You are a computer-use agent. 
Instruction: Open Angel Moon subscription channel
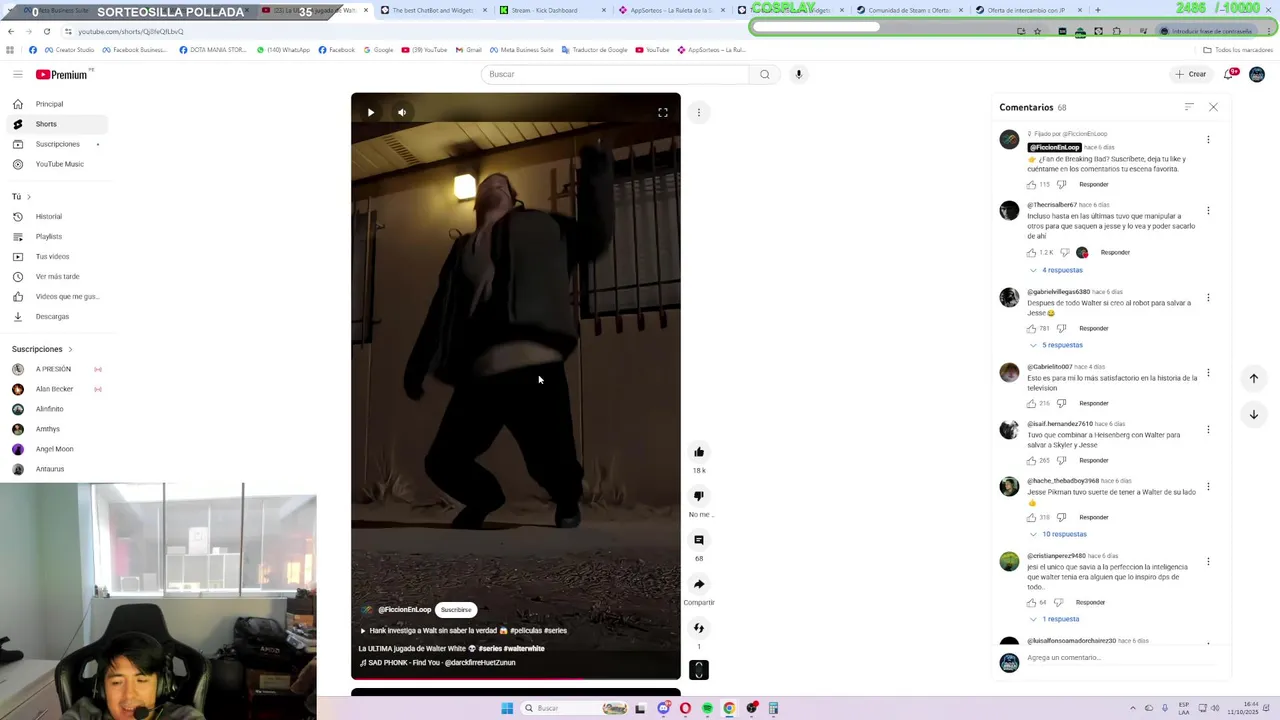(55, 449)
